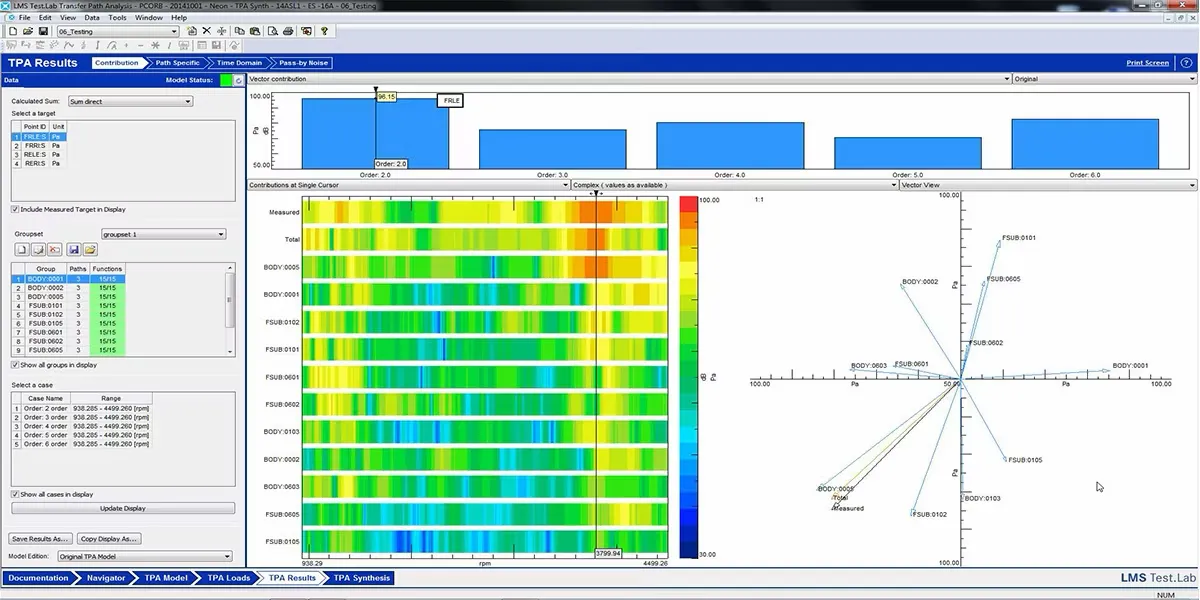
Task: Switch to the Path Specific tab
Action: [x=177, y=63]
